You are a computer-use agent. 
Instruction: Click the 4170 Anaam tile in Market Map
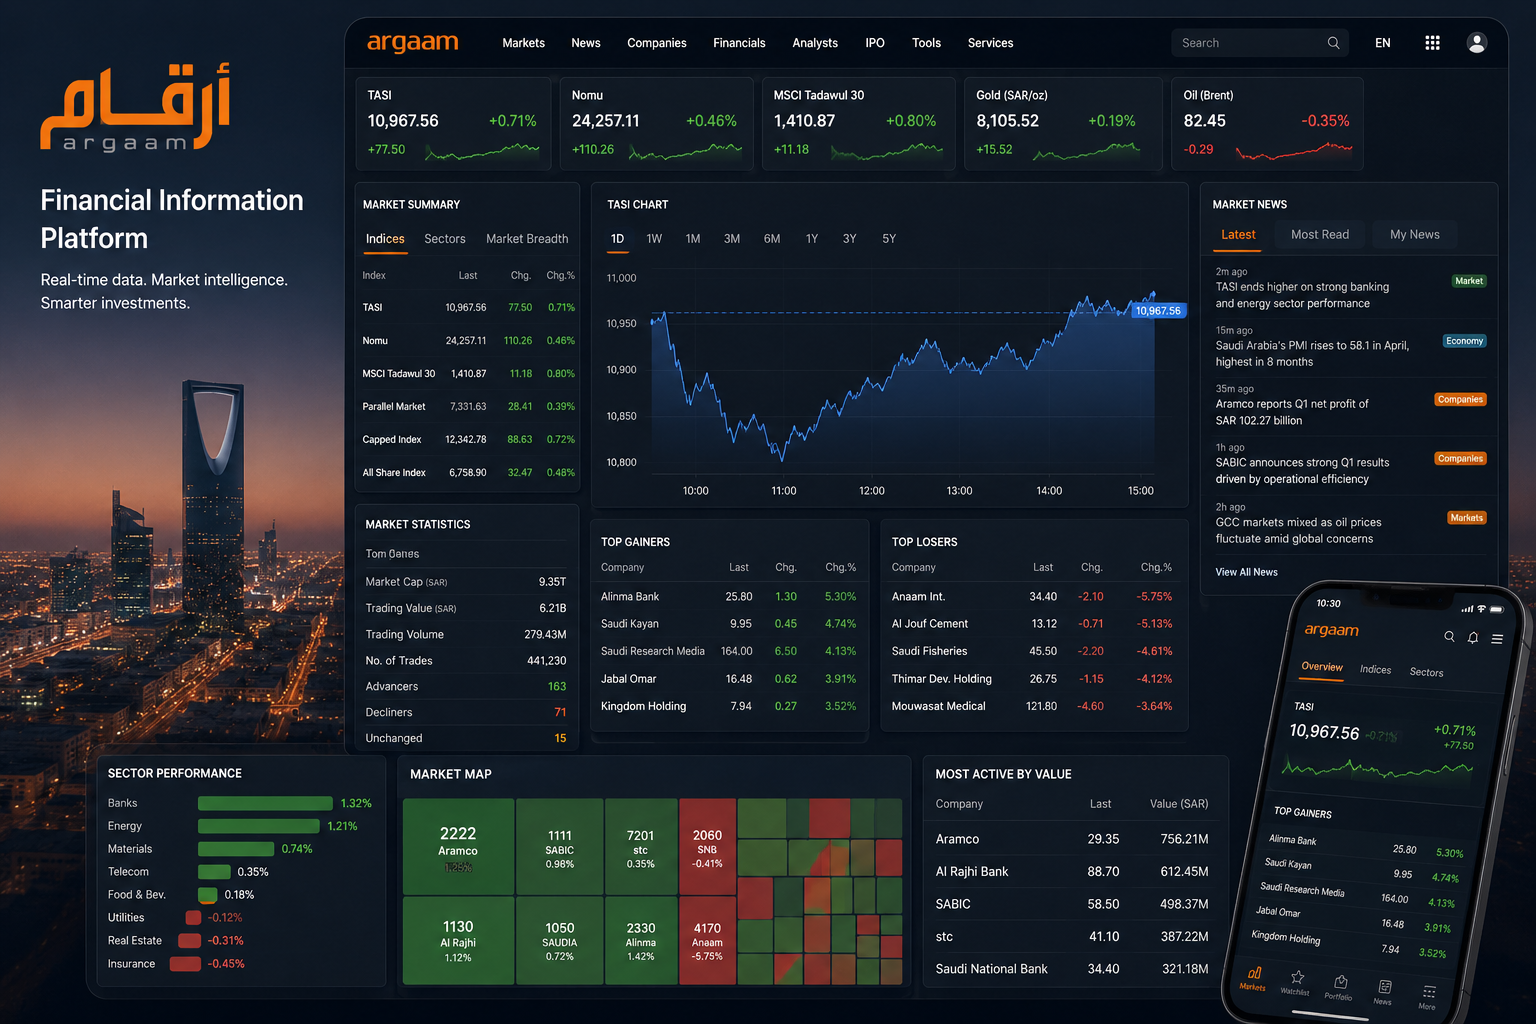pos(707,941)
